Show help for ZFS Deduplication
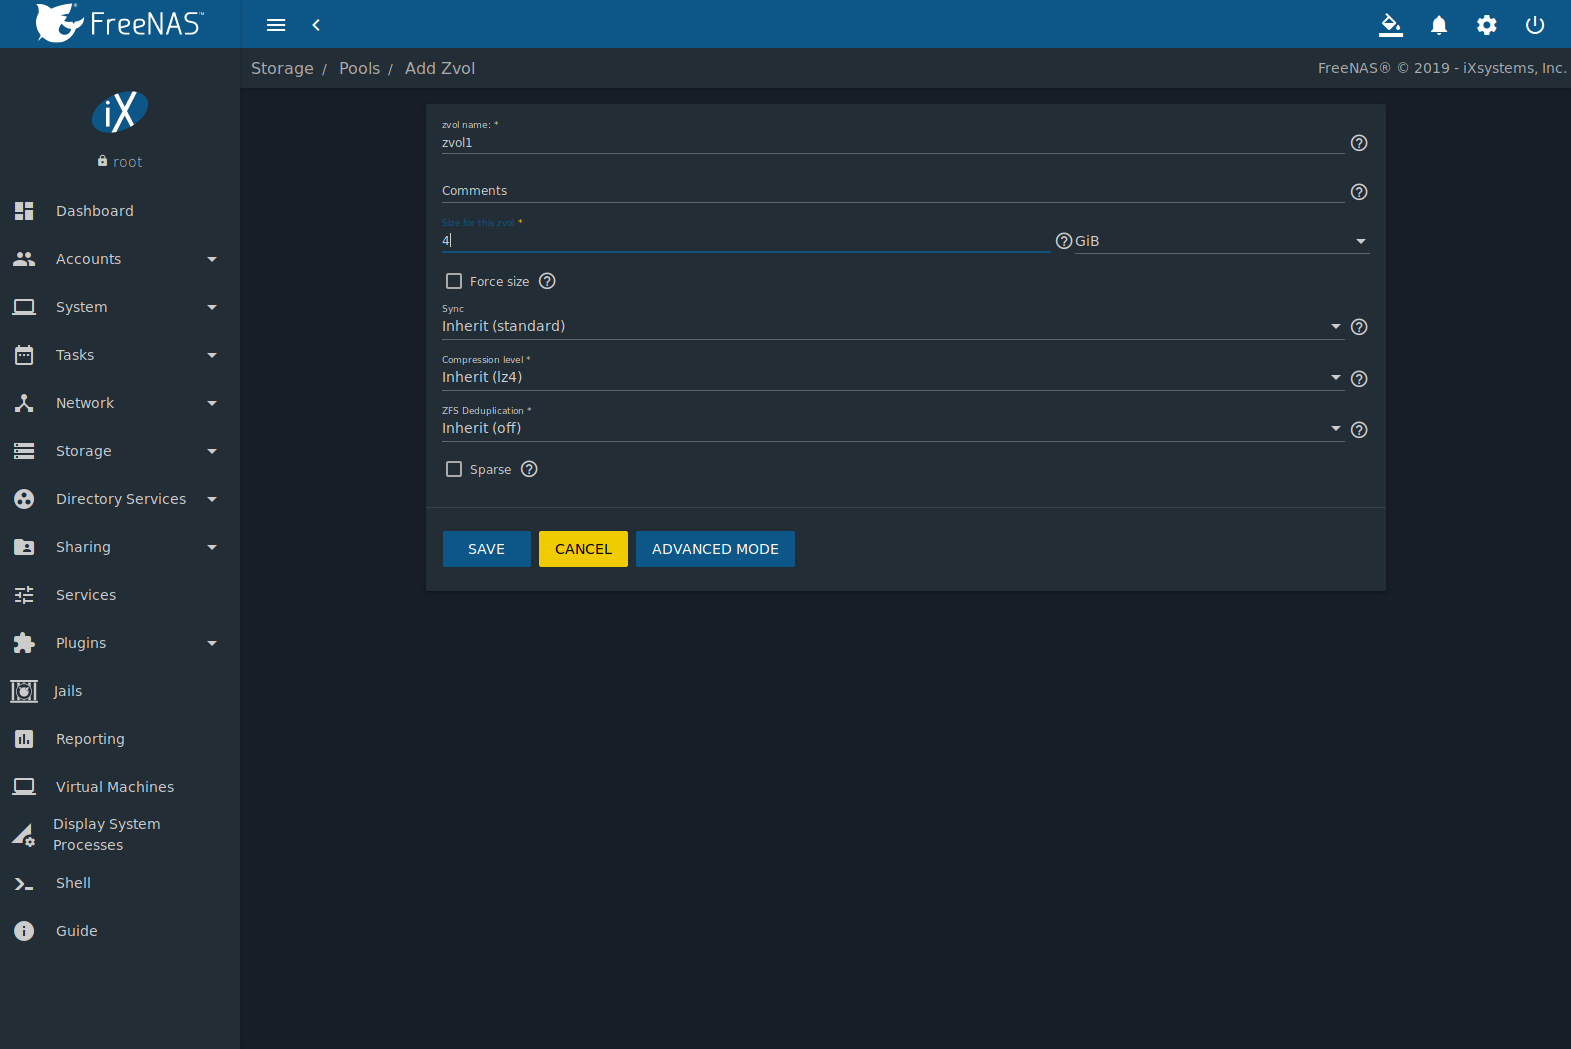The image size is (1571, 1049). point(1359,430)
